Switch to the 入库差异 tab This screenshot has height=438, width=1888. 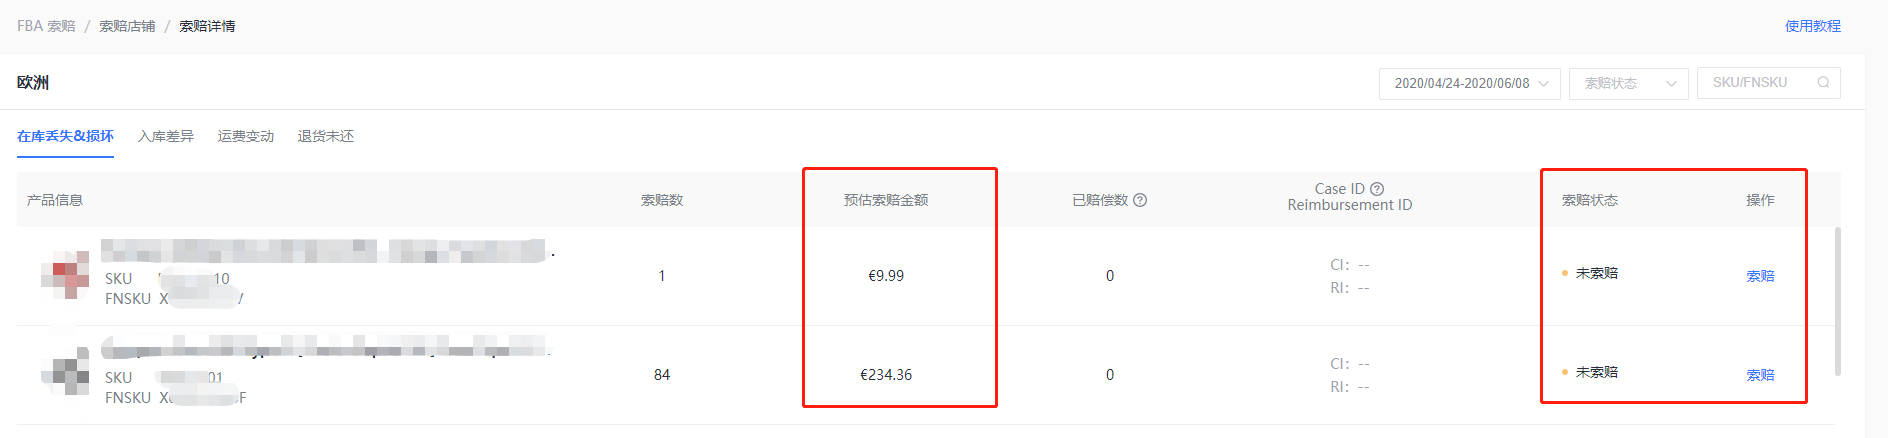tap(166, 136)
